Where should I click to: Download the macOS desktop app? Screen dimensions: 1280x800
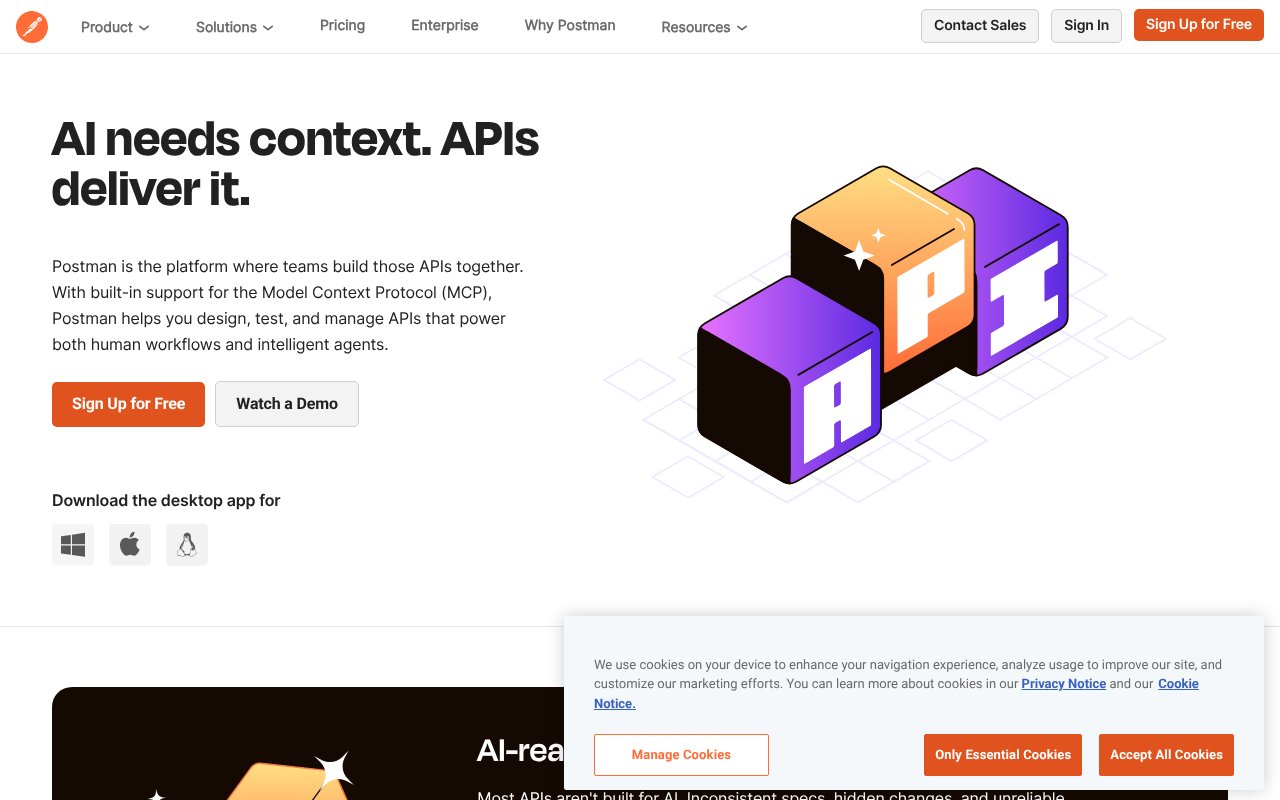130,545
